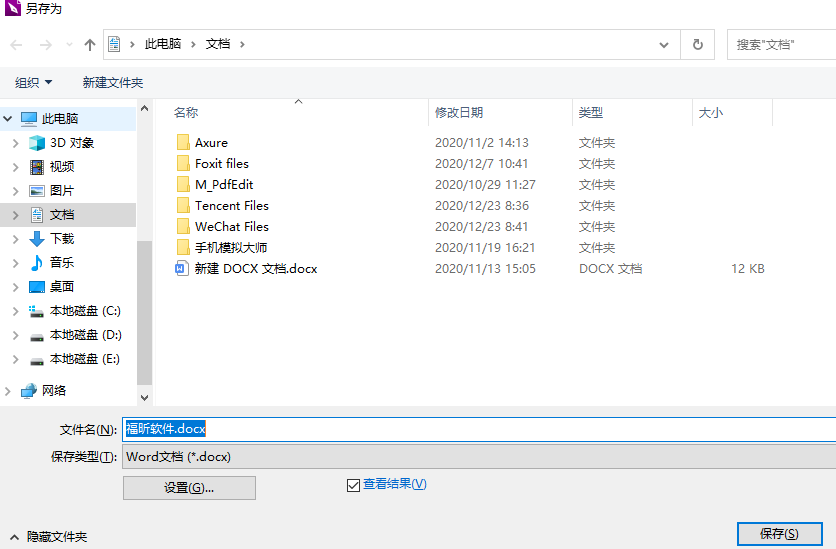Click the DOCX 文档 type cell
This screenshot has height=549, width=836.
point(610,269)
